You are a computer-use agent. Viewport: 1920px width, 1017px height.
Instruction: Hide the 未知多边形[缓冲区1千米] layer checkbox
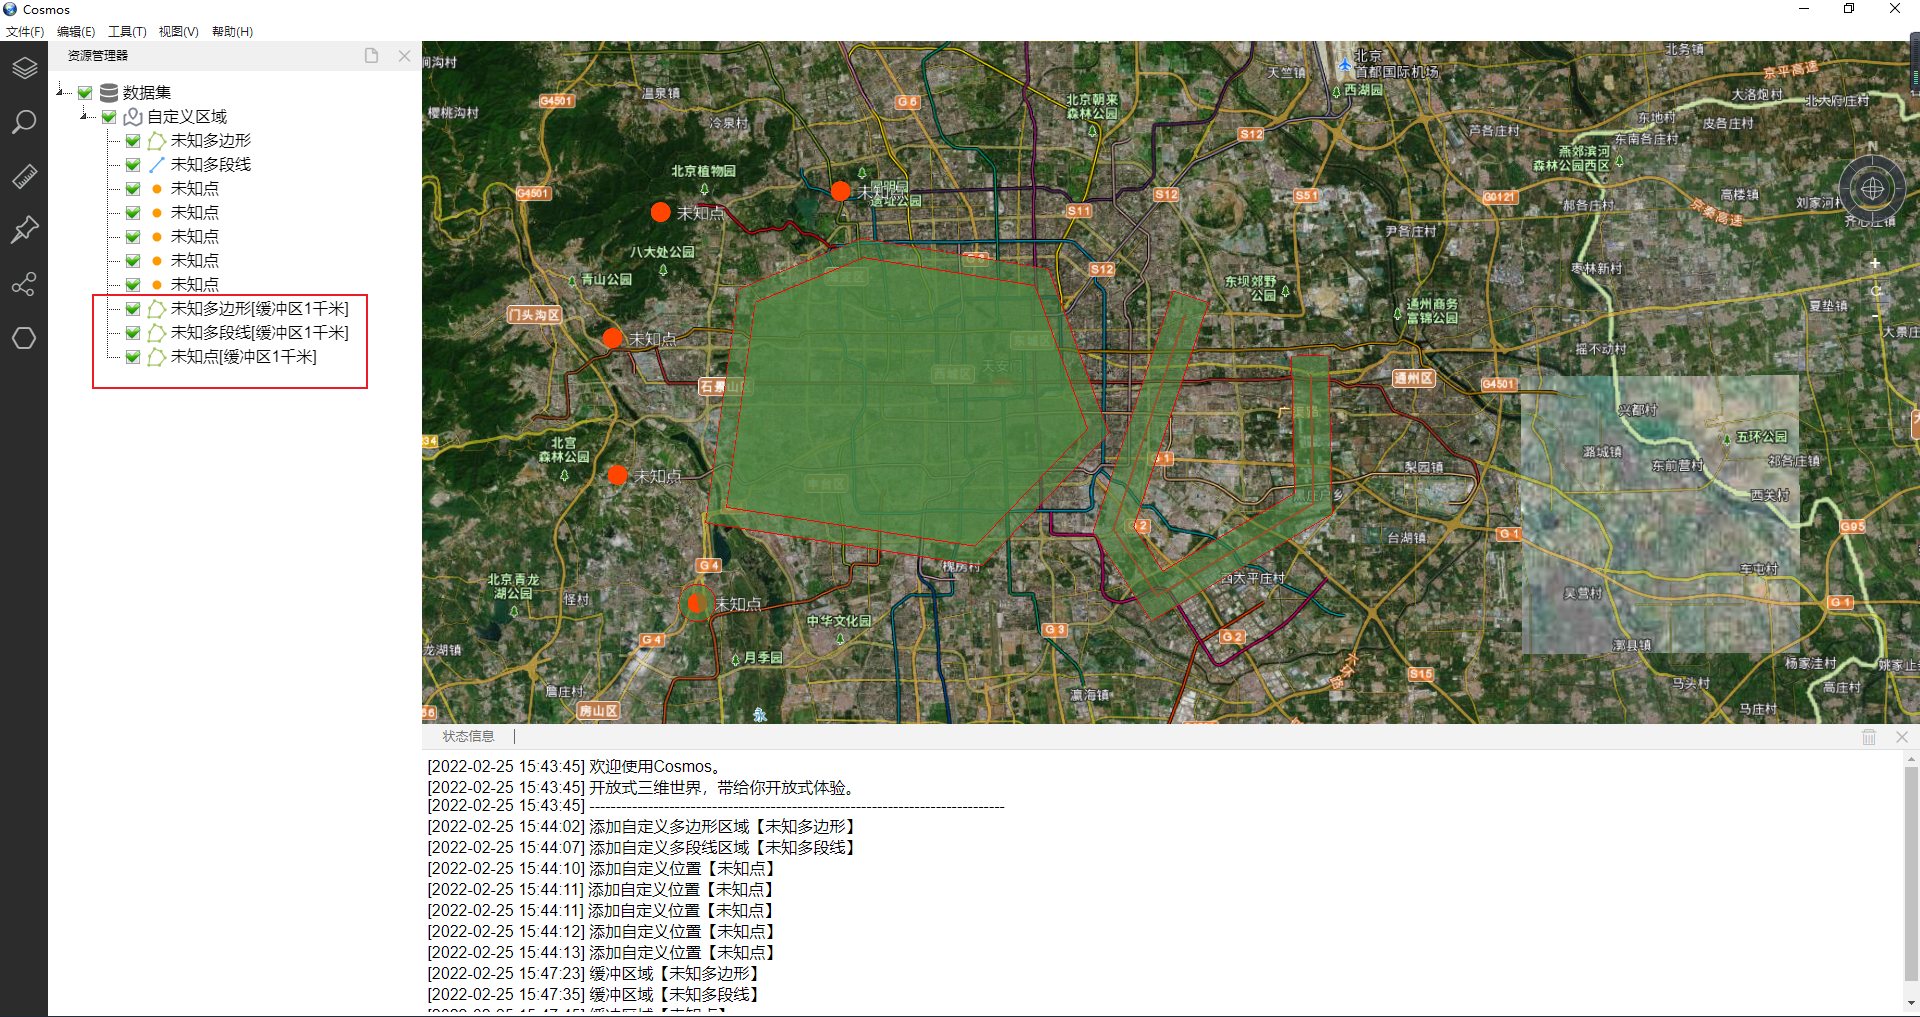click(x=133, y=309)
